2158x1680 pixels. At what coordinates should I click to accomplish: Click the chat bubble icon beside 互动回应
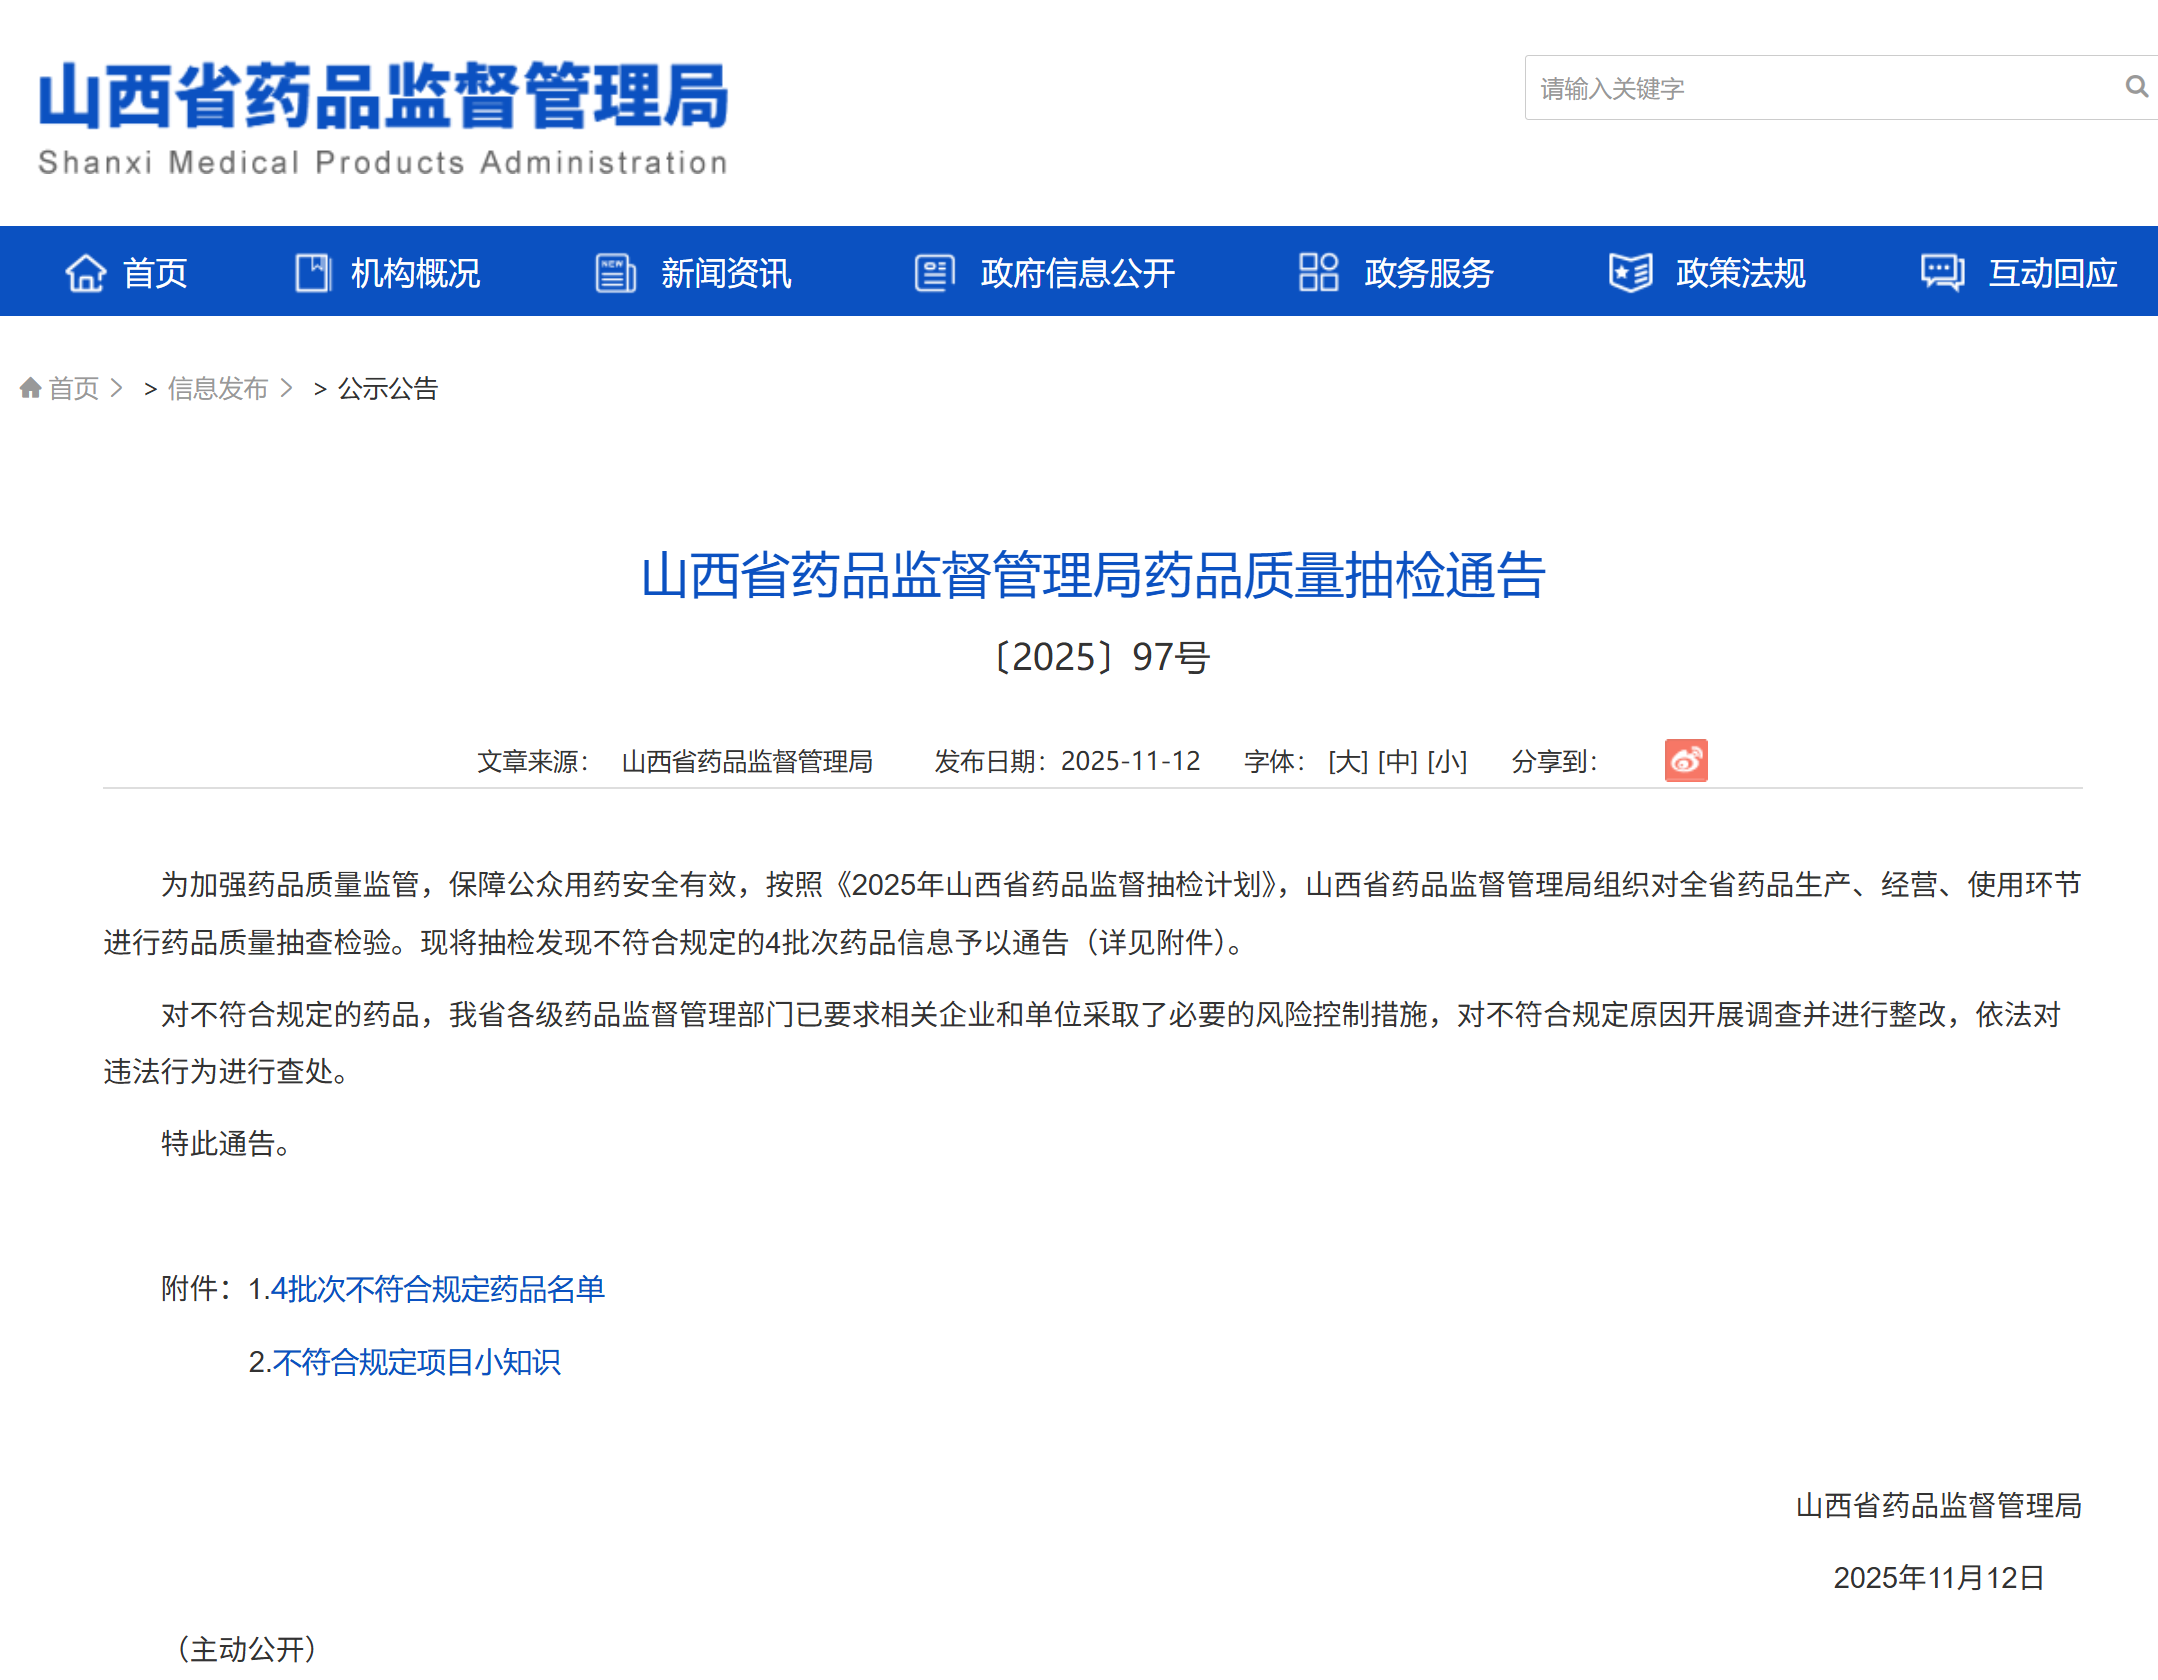1942,273
